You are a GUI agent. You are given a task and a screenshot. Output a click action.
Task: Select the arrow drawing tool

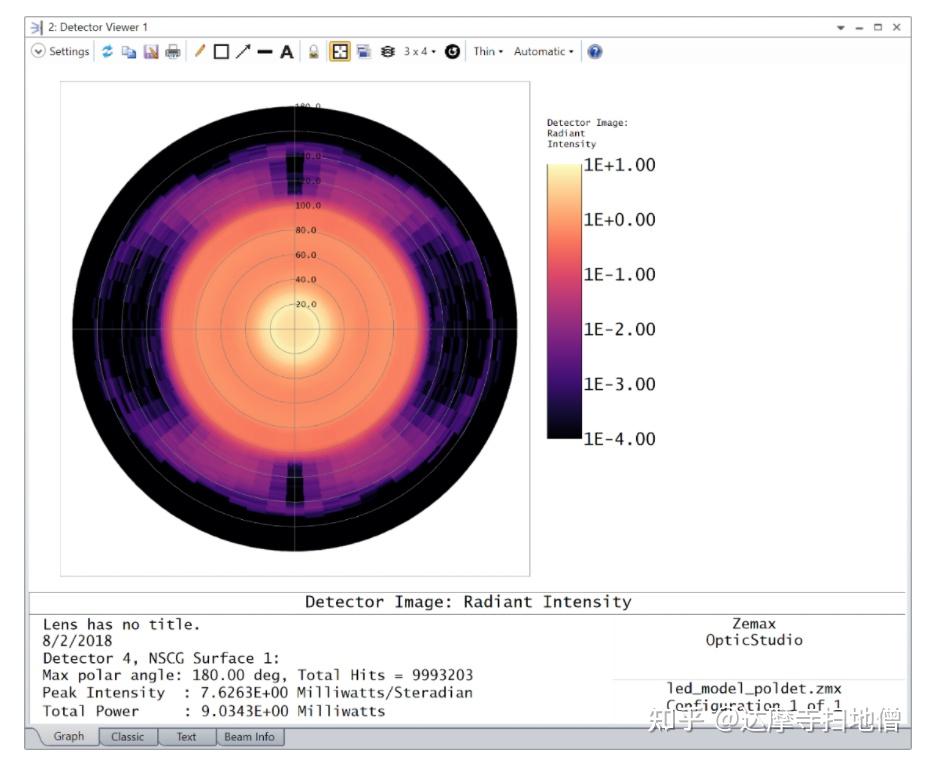(x=243, y=51)
